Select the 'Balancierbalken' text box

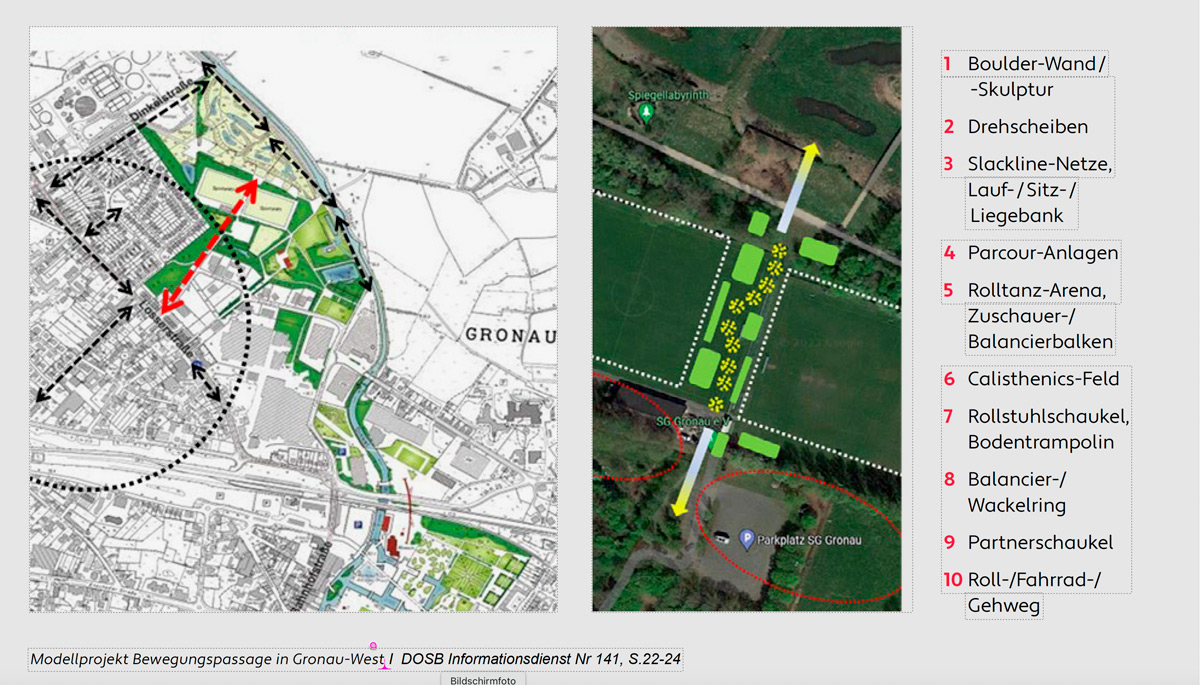point(1040,342)
